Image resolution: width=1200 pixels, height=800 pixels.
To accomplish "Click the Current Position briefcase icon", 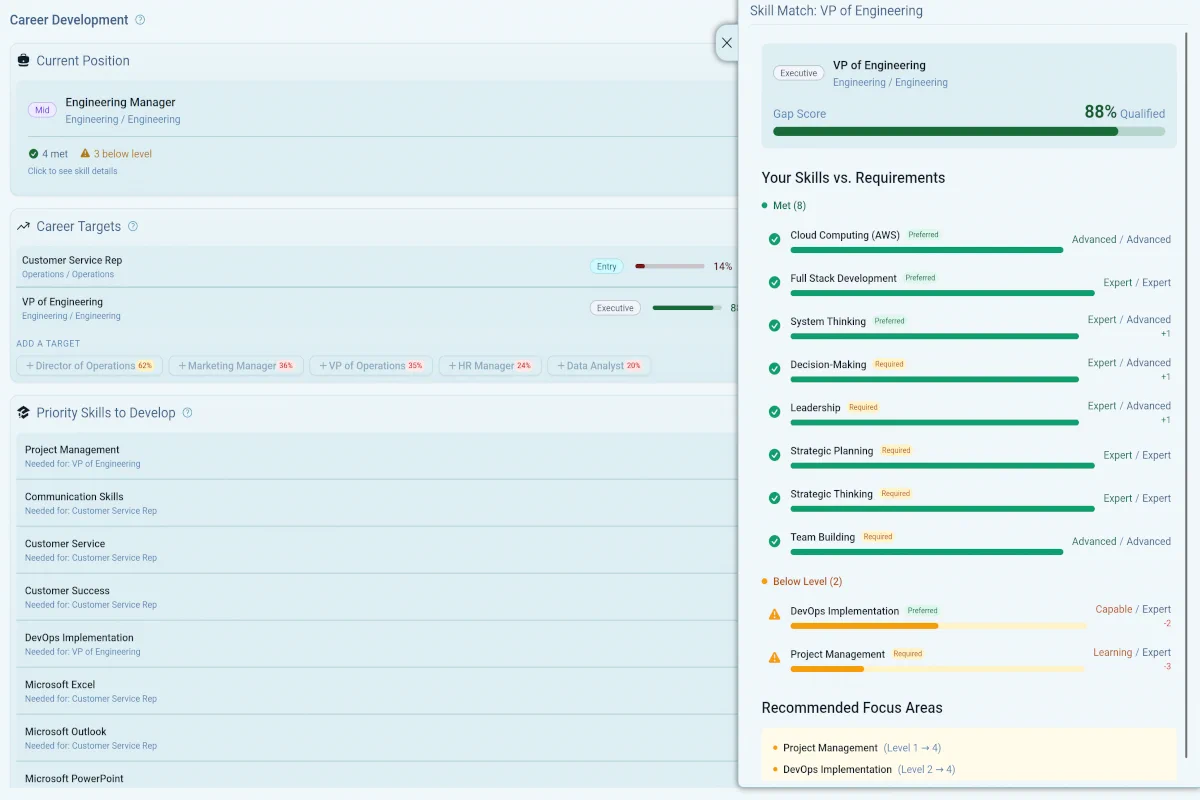I will tap(24, 61).
